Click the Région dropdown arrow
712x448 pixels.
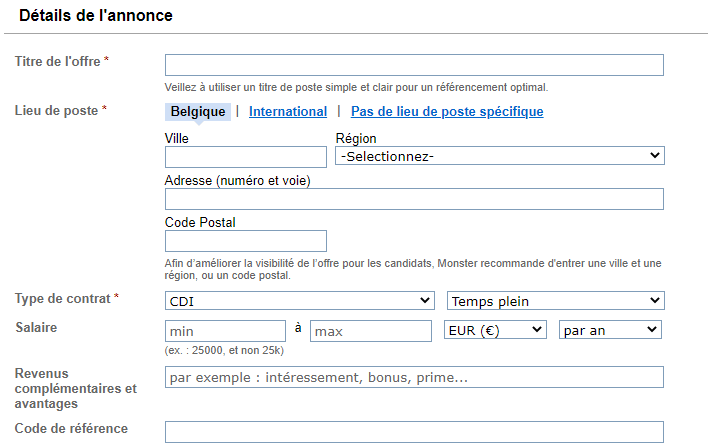[655, 156]
